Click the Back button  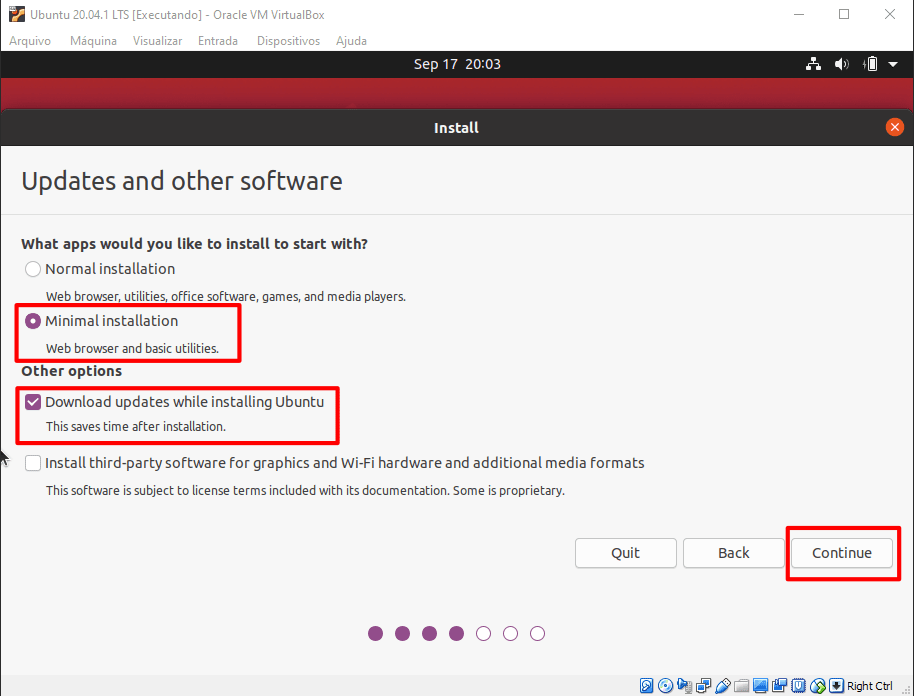click(x=734, y=553)
